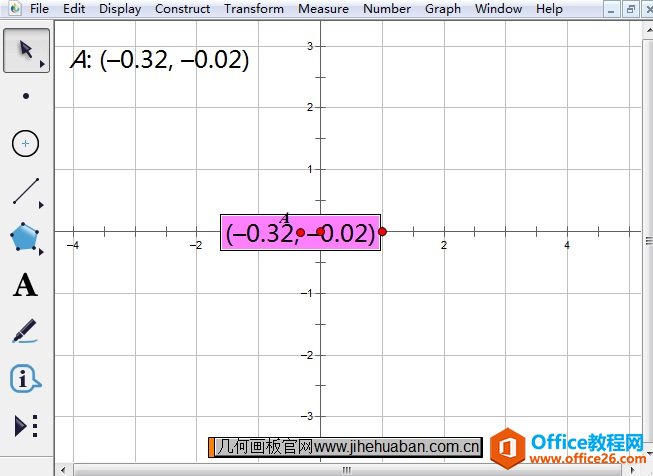Open the File menu

pyautogui.click(x=39, y=9)
